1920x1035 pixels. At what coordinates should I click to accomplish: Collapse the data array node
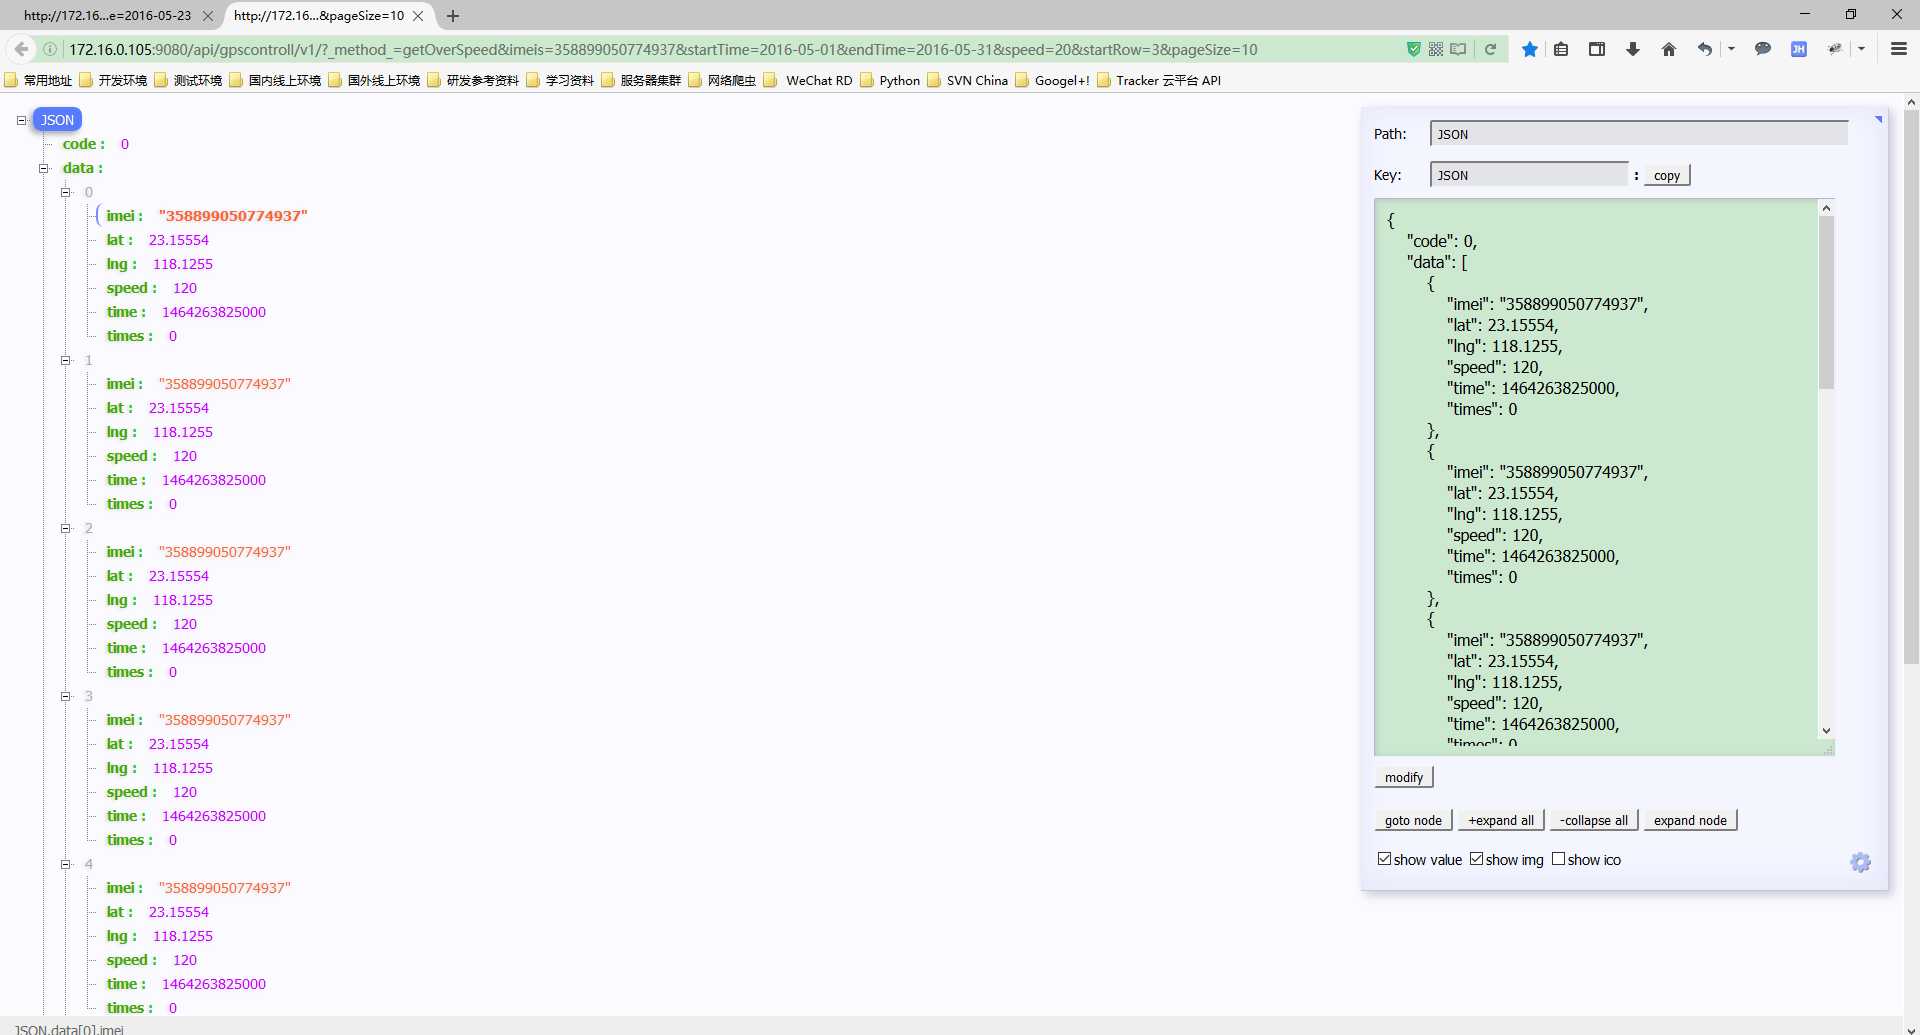tap(43, 168)
